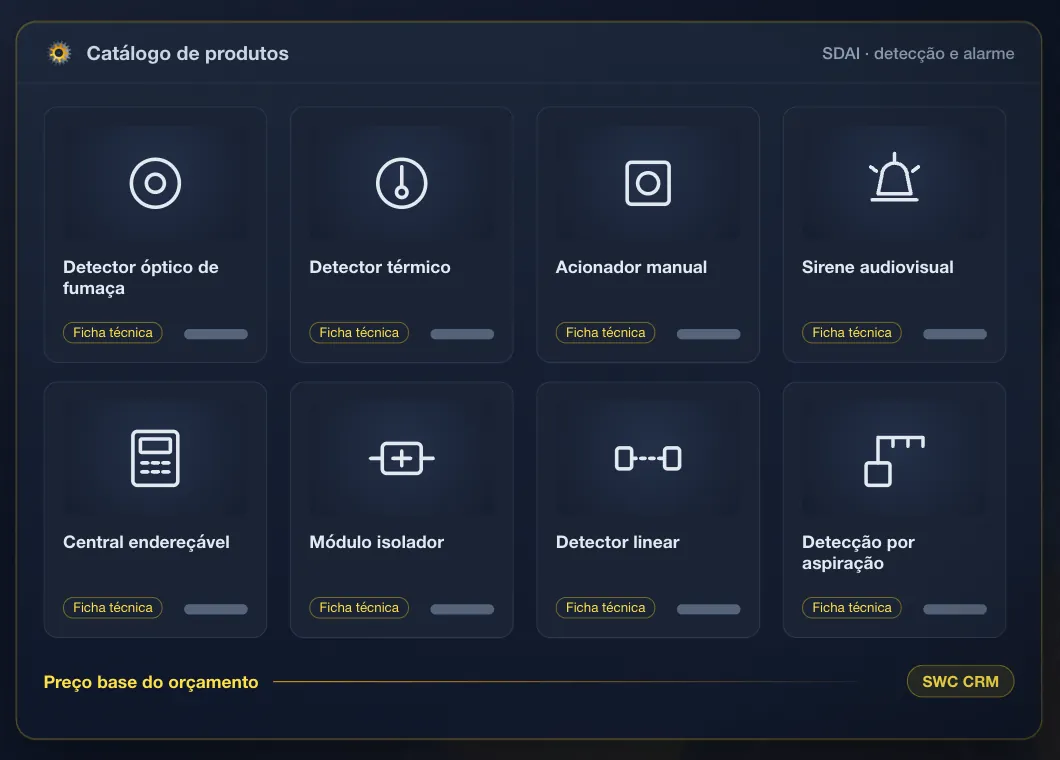
Task: Click the gray price bar on Acionador manual card
Action: [x=708, y=334]
